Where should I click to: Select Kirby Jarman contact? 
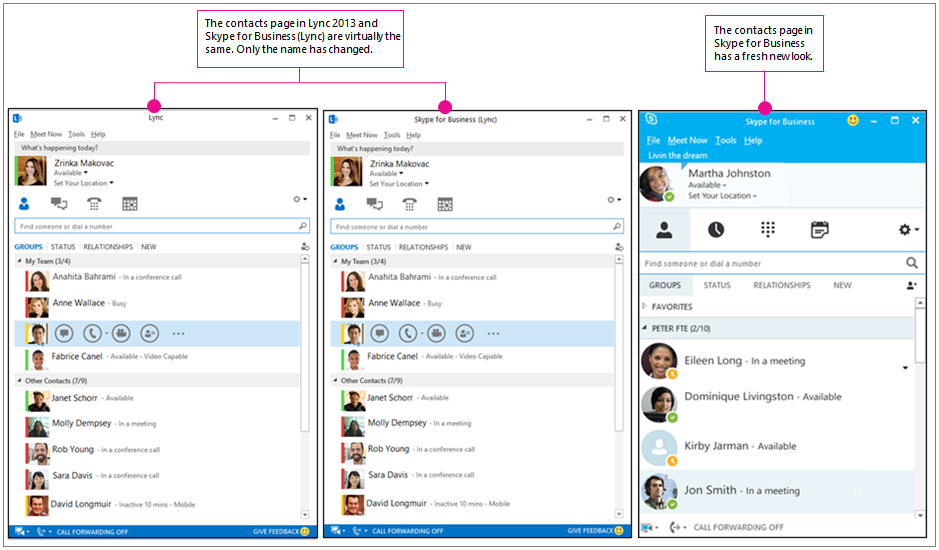pyautogui.click(x=777, y=448)
